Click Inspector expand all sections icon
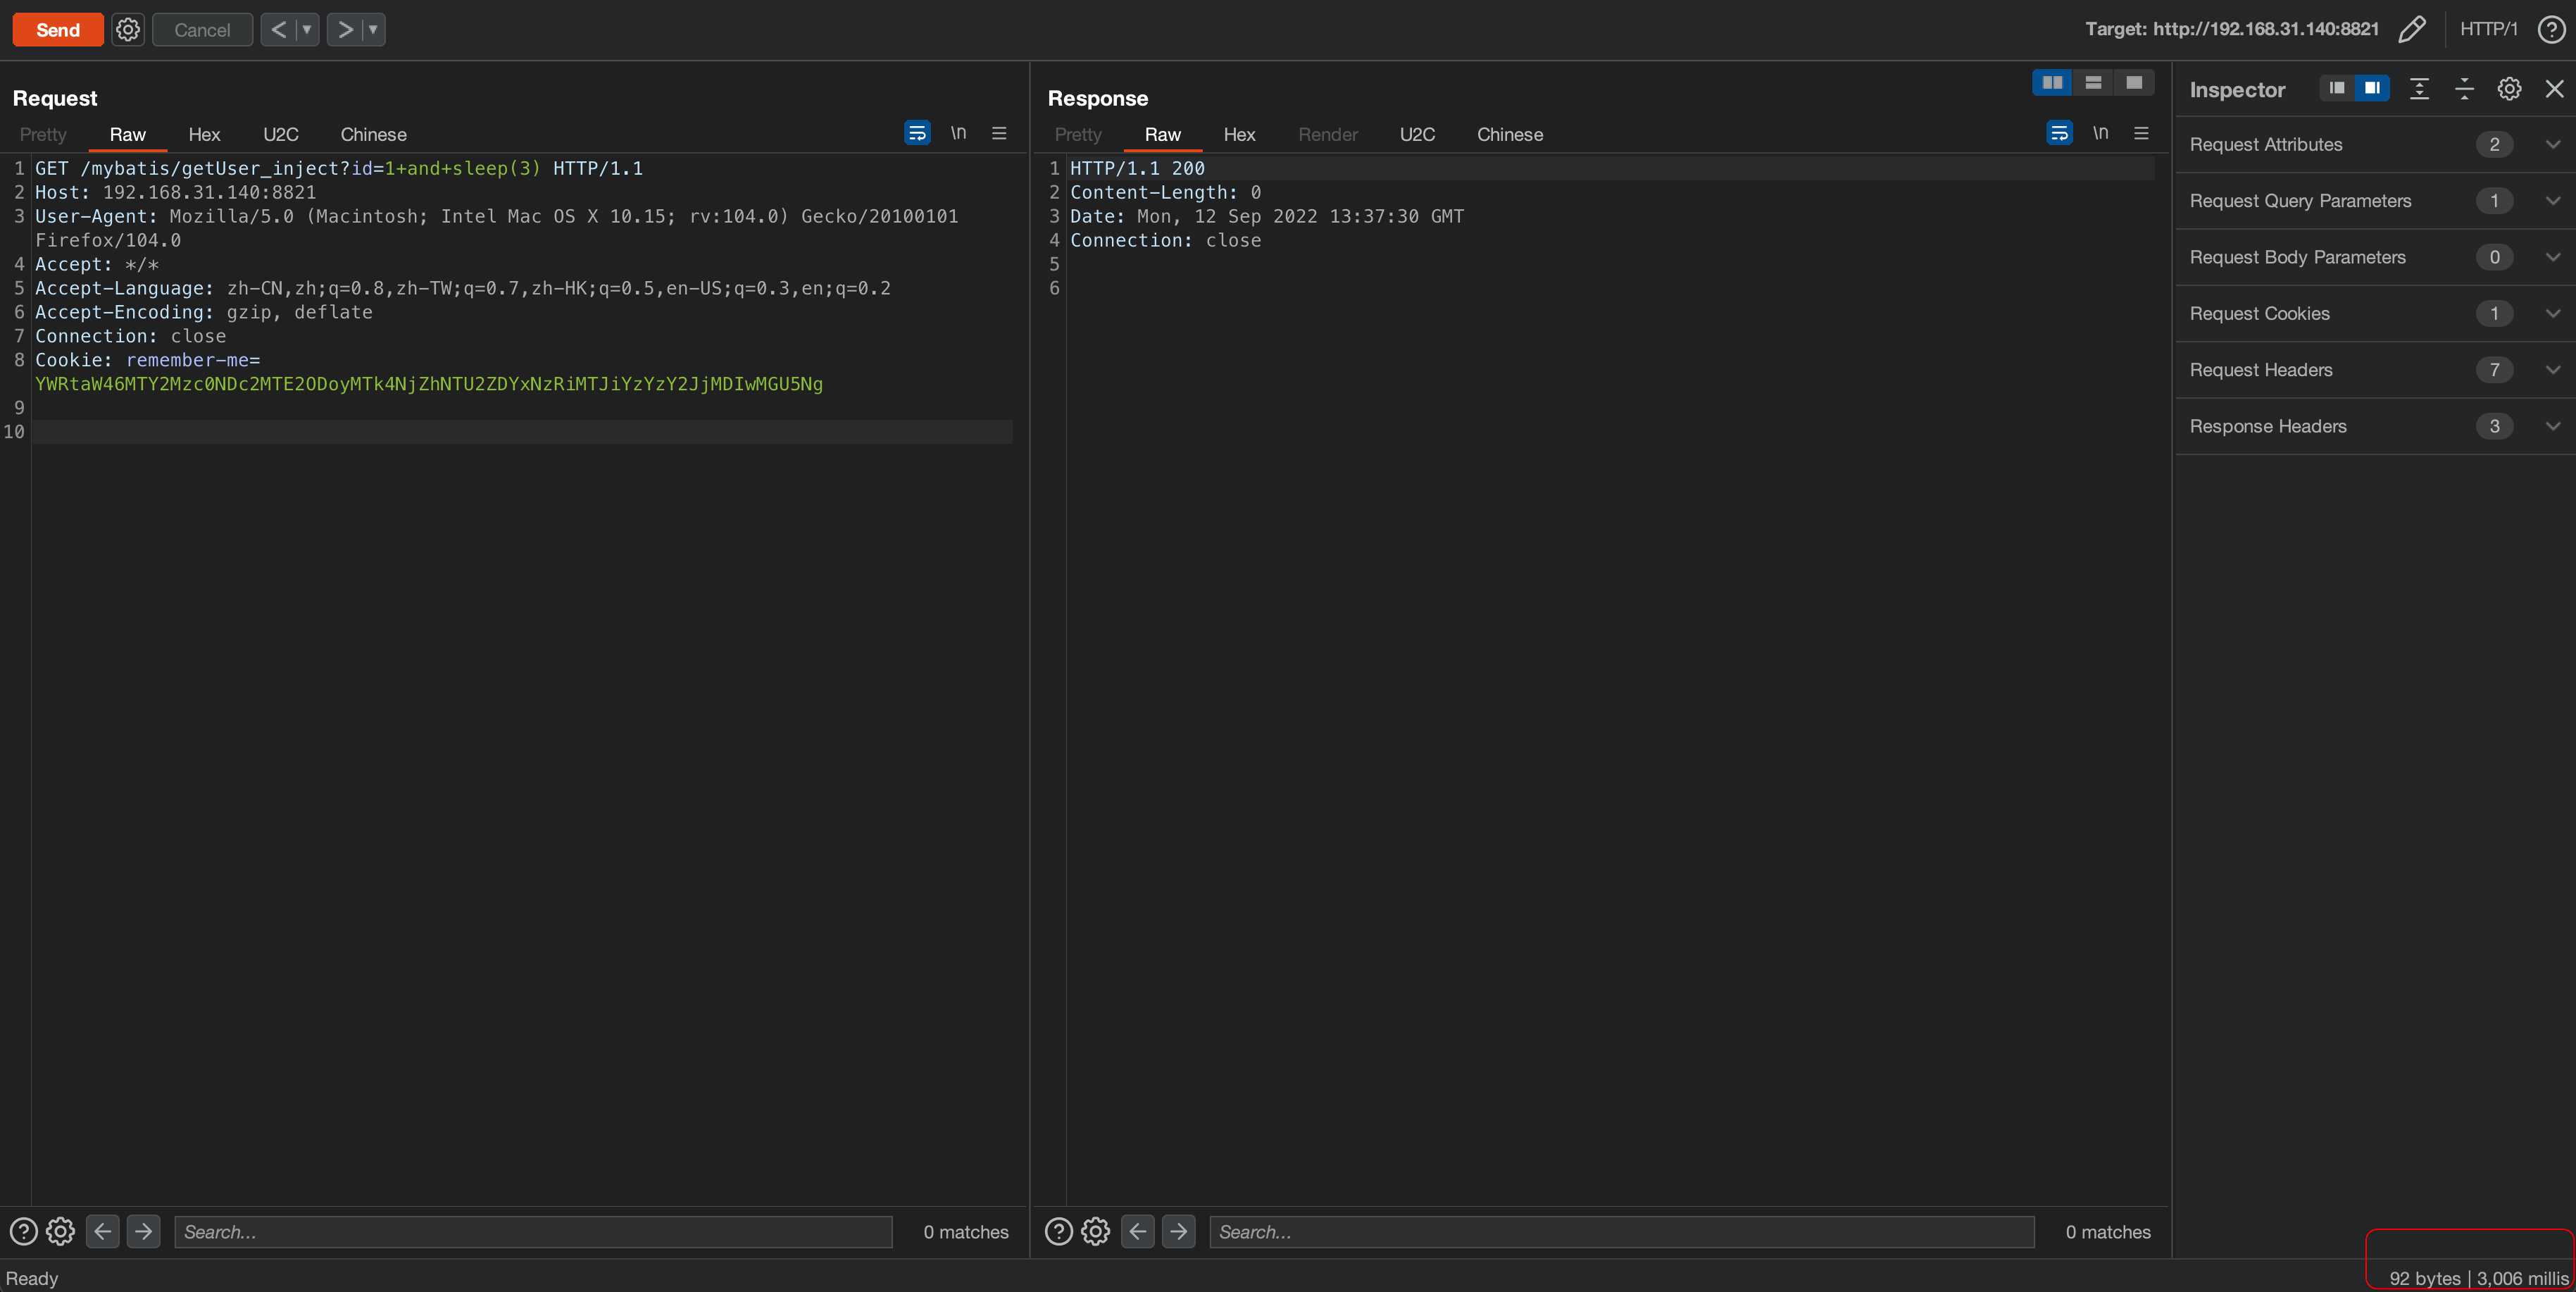2576x1292 pixels. (x=2419, y=89)
